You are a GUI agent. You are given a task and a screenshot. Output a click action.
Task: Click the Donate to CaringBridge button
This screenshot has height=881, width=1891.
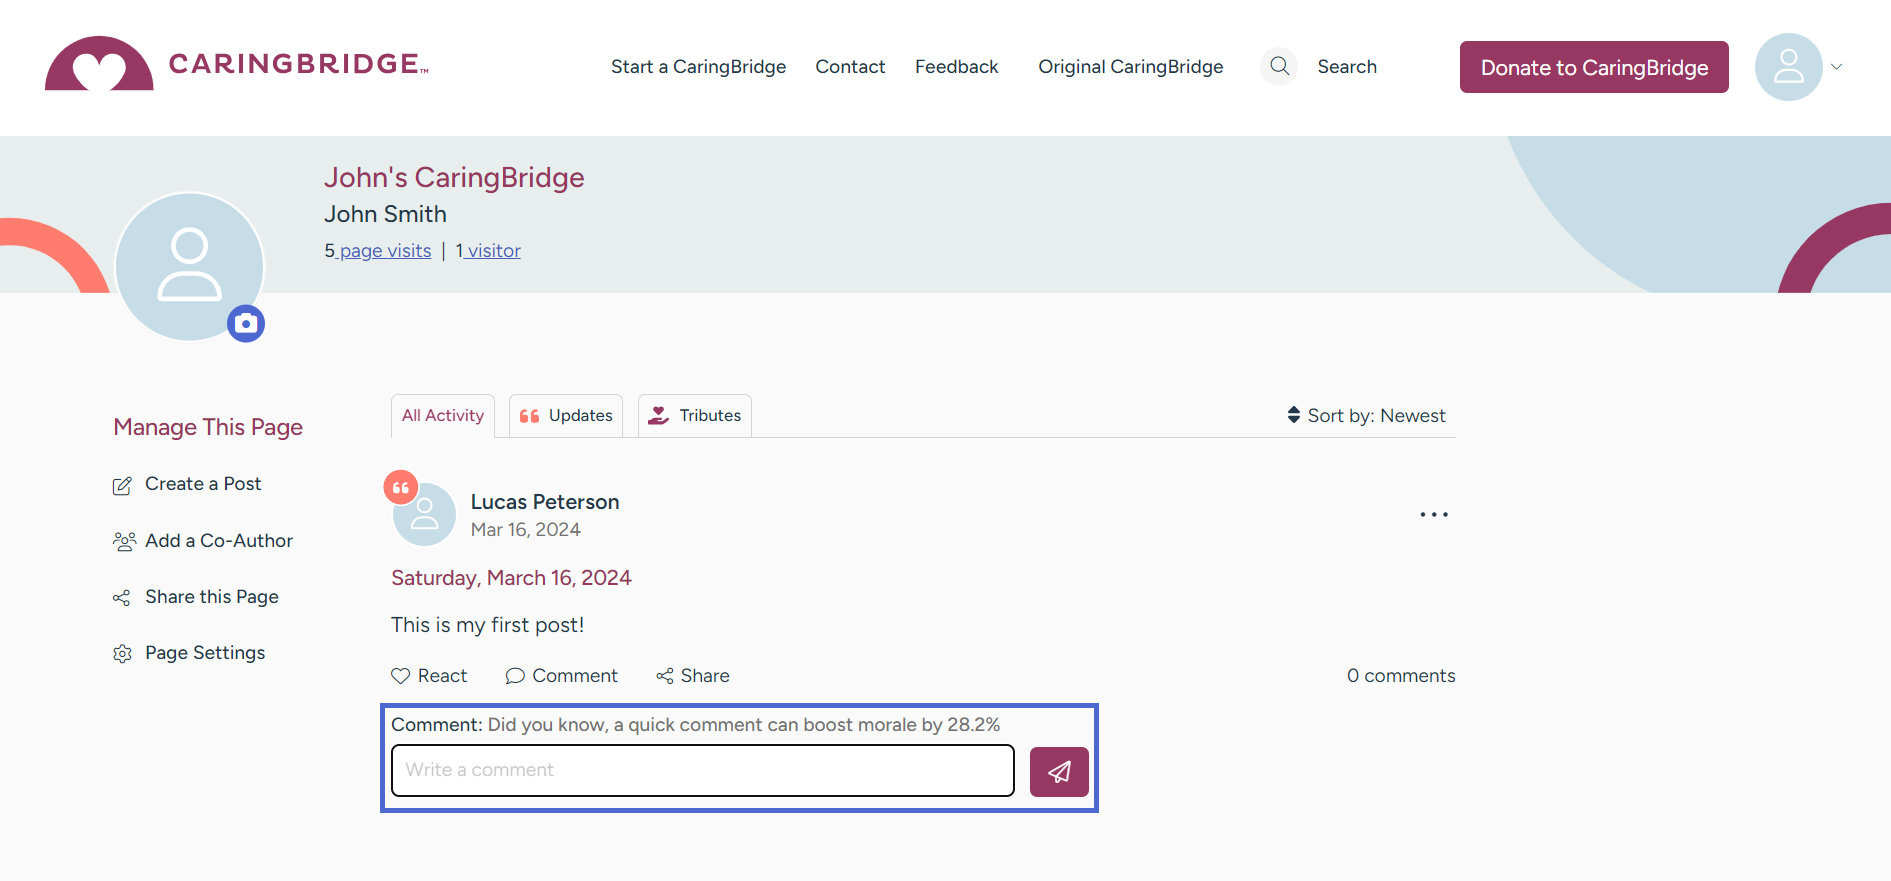tap(1594, 67)
